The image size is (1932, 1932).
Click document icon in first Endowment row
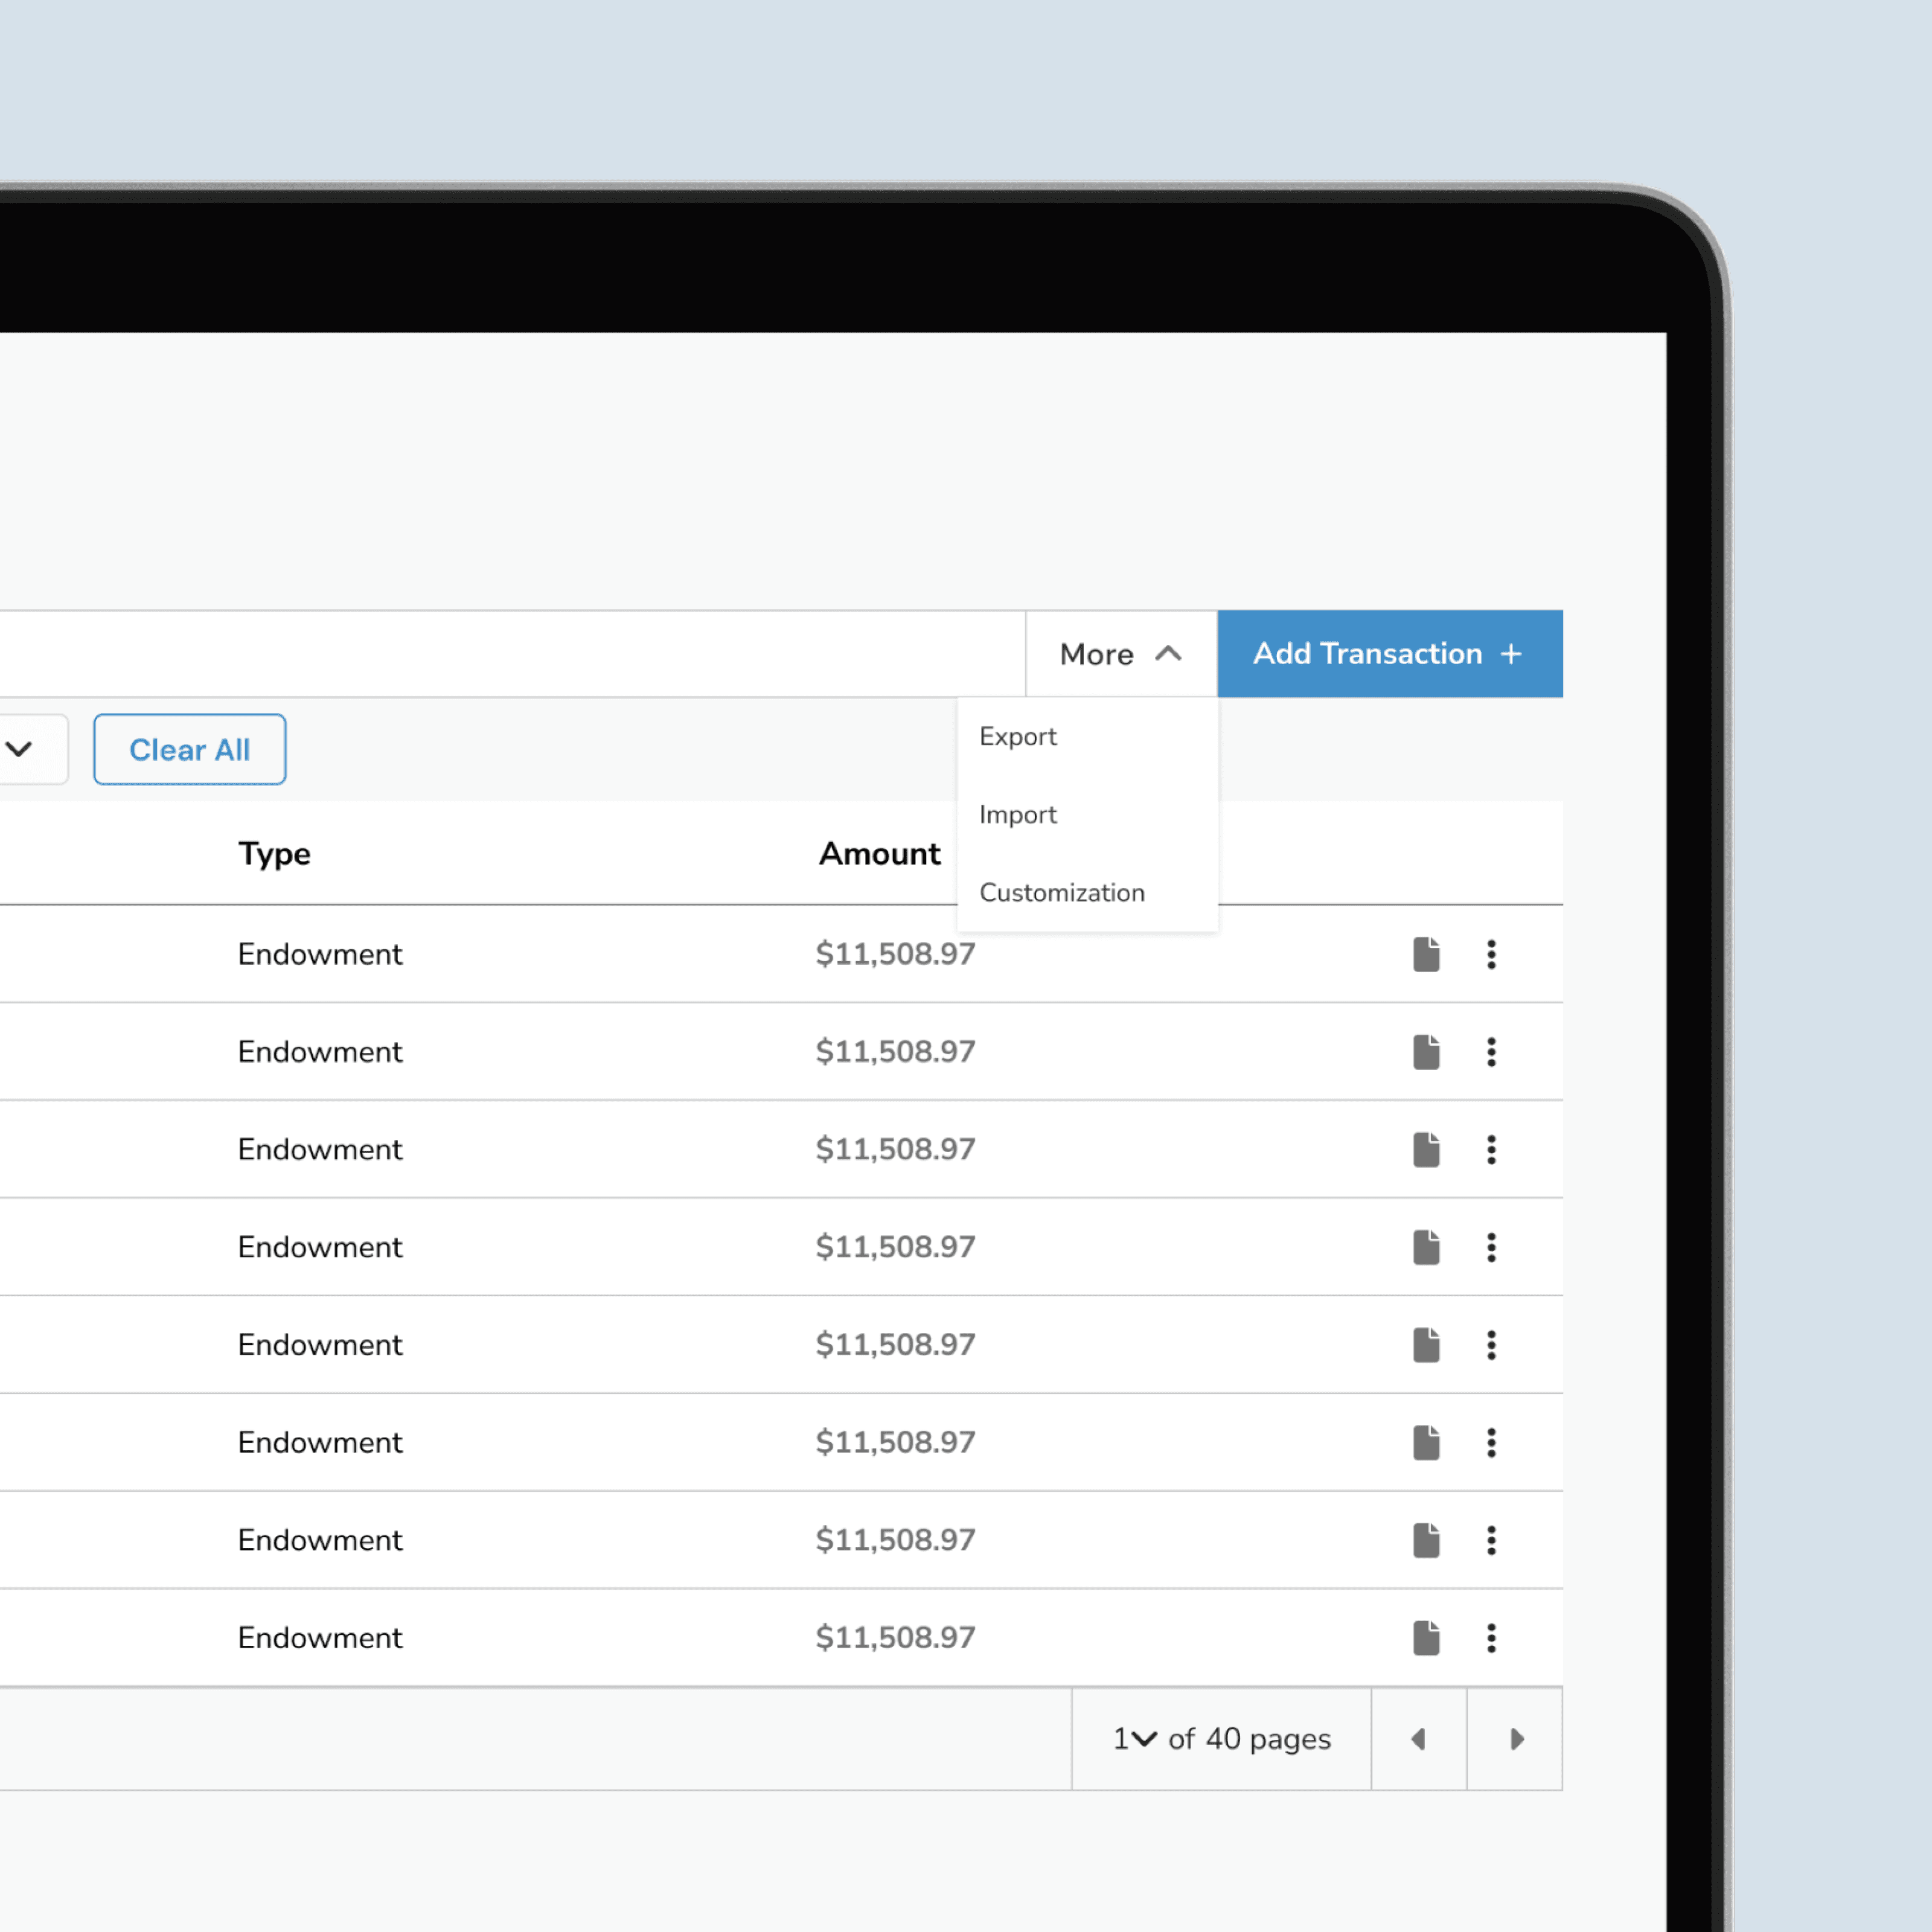click(1426, 954)
